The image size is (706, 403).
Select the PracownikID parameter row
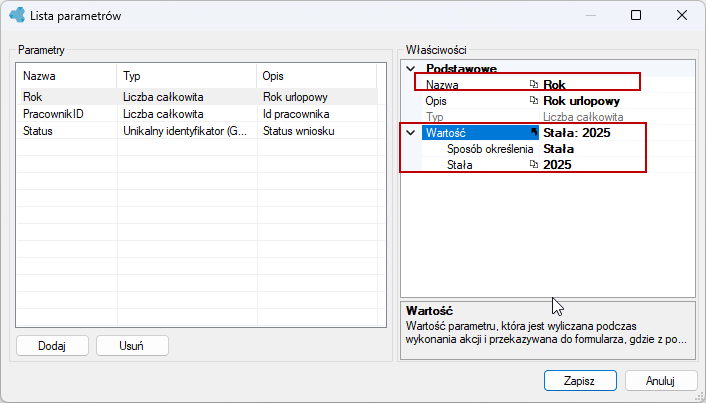pos(197,114)
